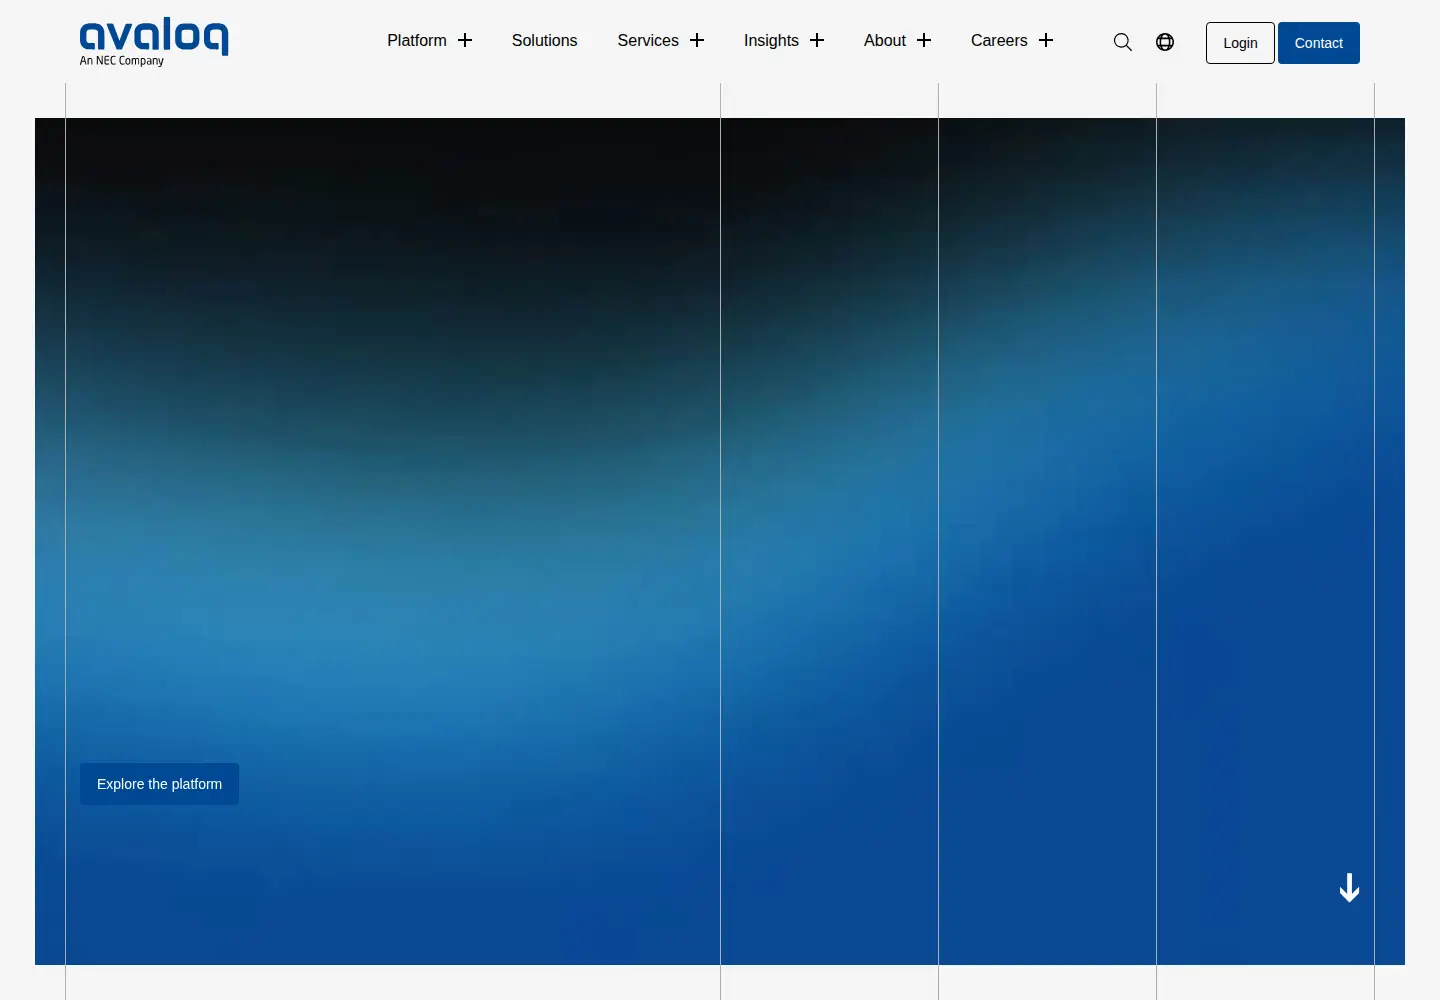Expand the Careers menu plus icon
The image size is (1440, 1000).
point(1046,40)
